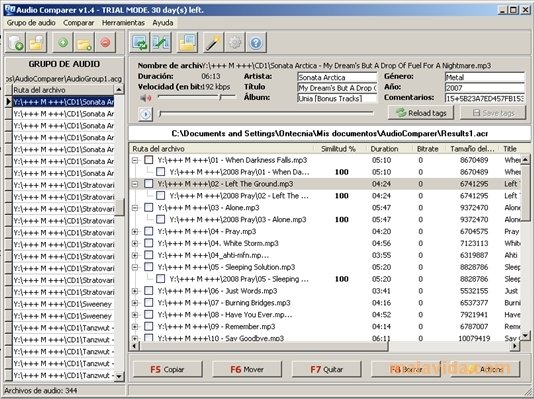
Task: Enable checkbox for 05 - Sleeping Solution.mp3
Action: pos(148,267)
